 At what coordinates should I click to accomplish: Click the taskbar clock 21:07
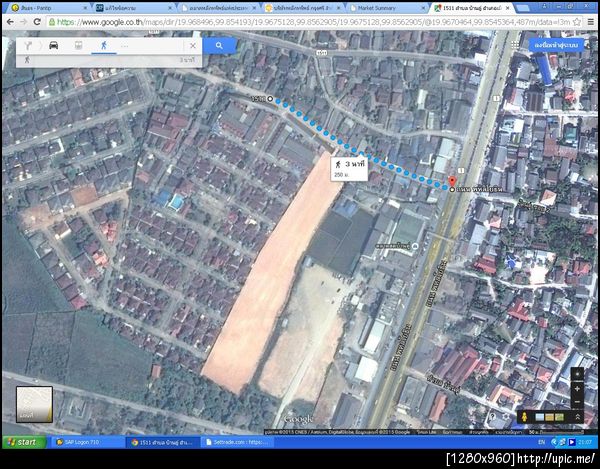pos(585,442)
